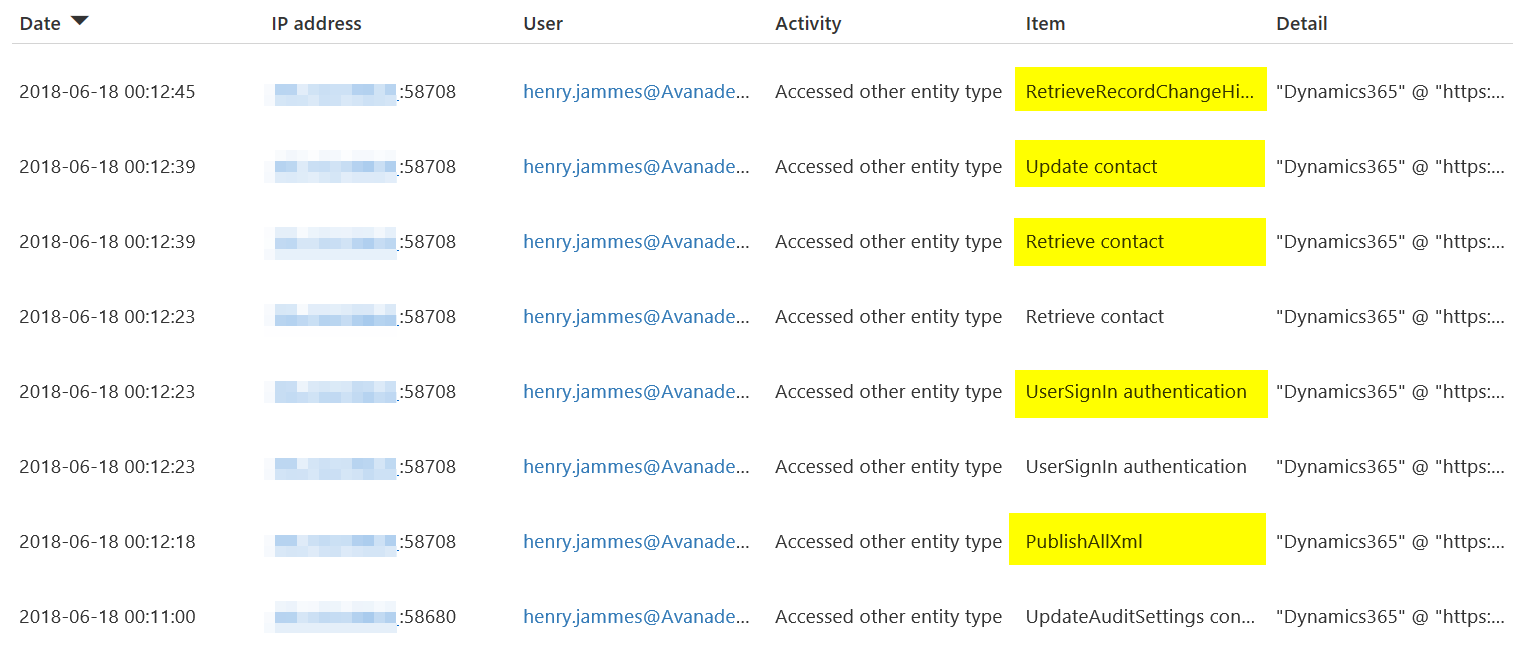Image resolution: width=1513 pixels, height=649 pixels.
Task: Click the Date column sort arrow
Action: (x=80, y=22)
